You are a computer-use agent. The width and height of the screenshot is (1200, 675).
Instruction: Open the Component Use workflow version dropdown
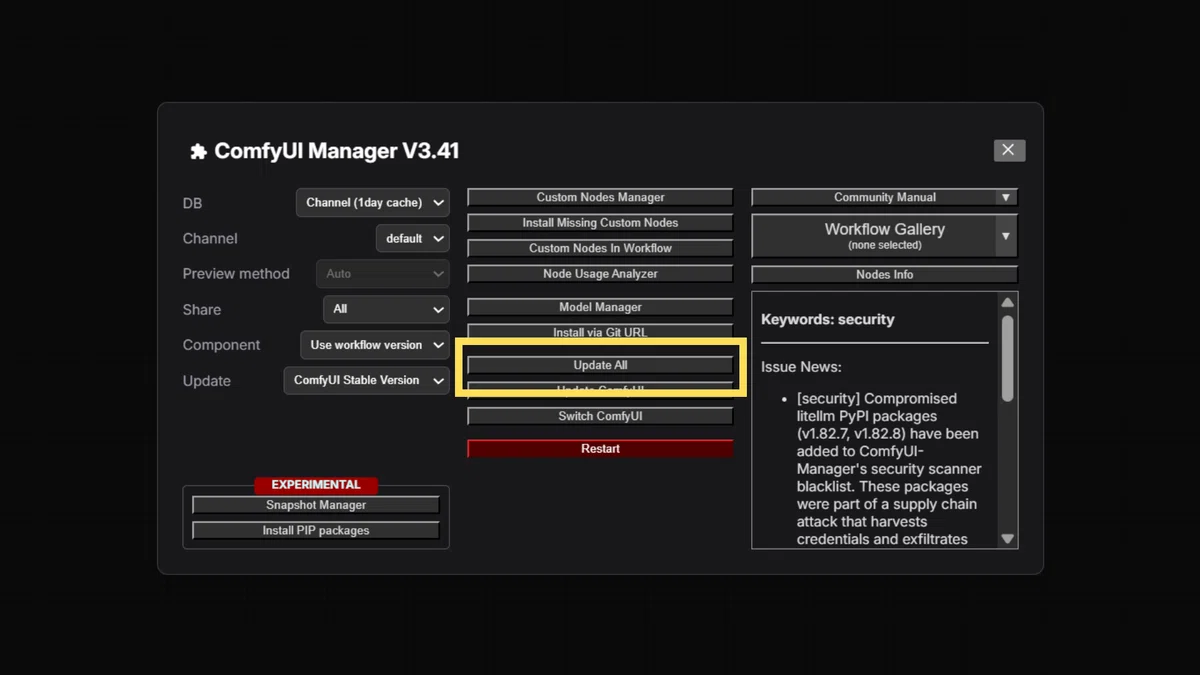pos(374,345)
